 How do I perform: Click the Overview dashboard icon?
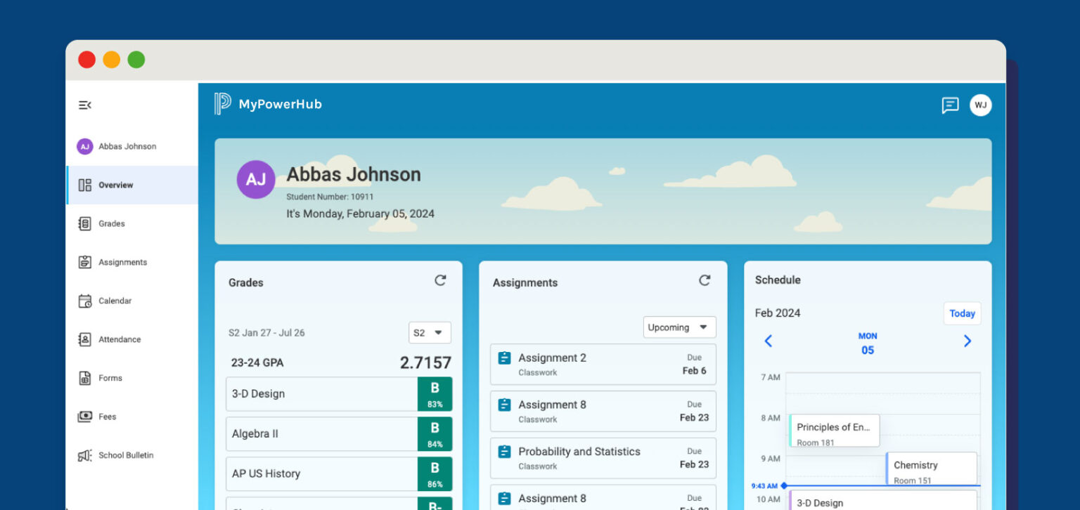tap(85, 185)
